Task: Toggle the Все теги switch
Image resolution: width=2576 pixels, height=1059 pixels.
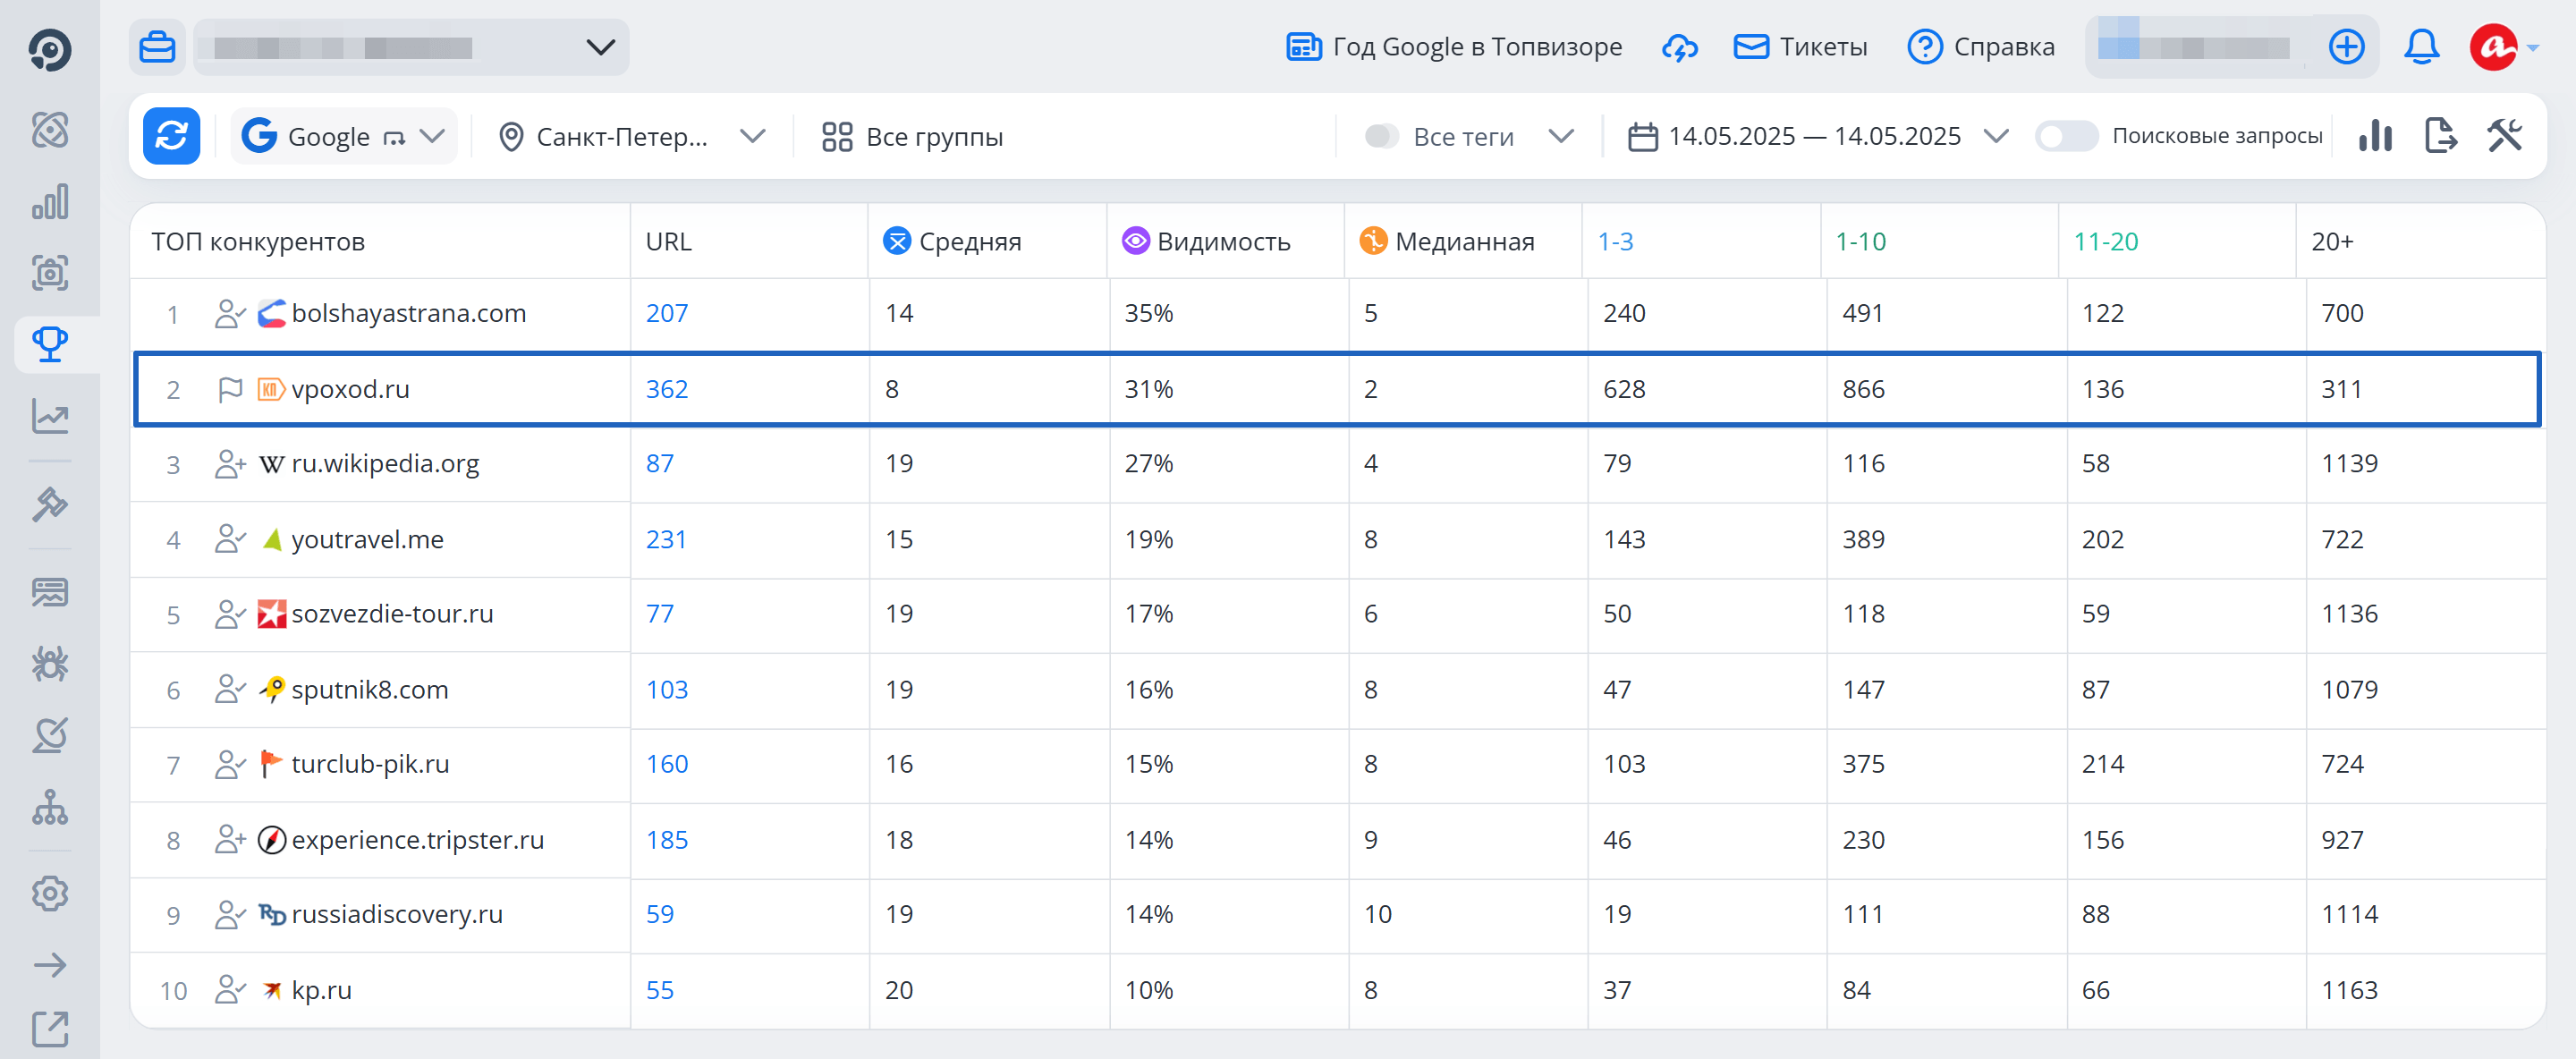Action: tap(1381, 136)
